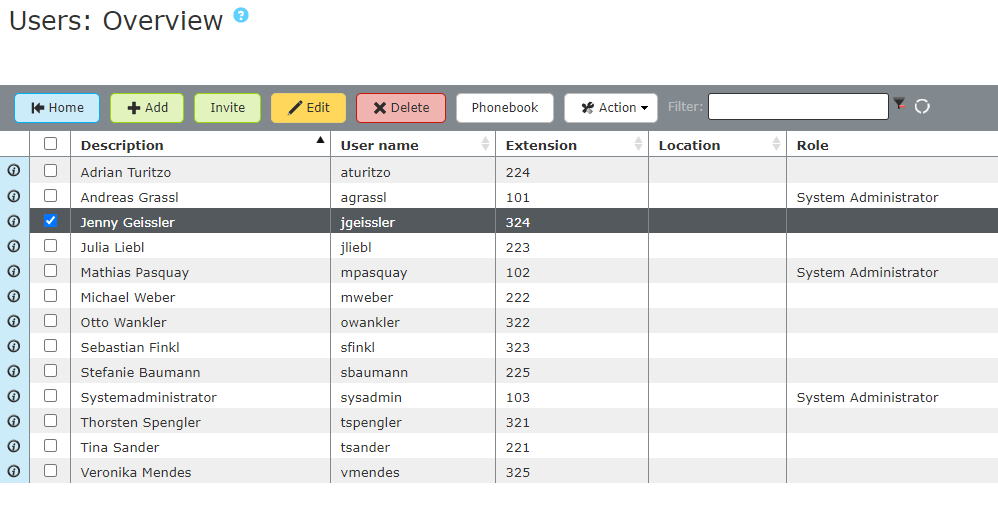
Task: Open info icon for Julia Liebl
Action: click(14, 246)
